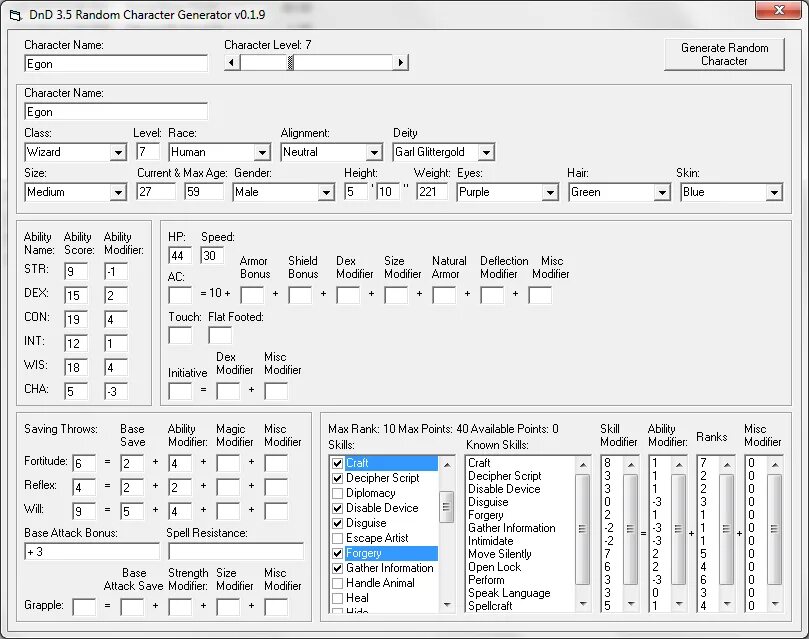Close the Character Generator window
This screenshot has height=639, width=809.
click(x=778, y=10)
